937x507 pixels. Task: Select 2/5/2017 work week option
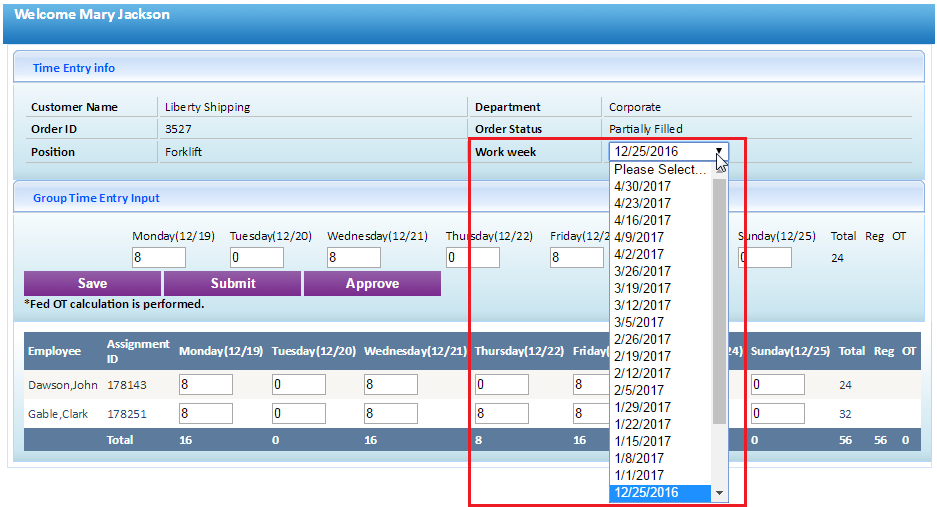pos(660,390)
